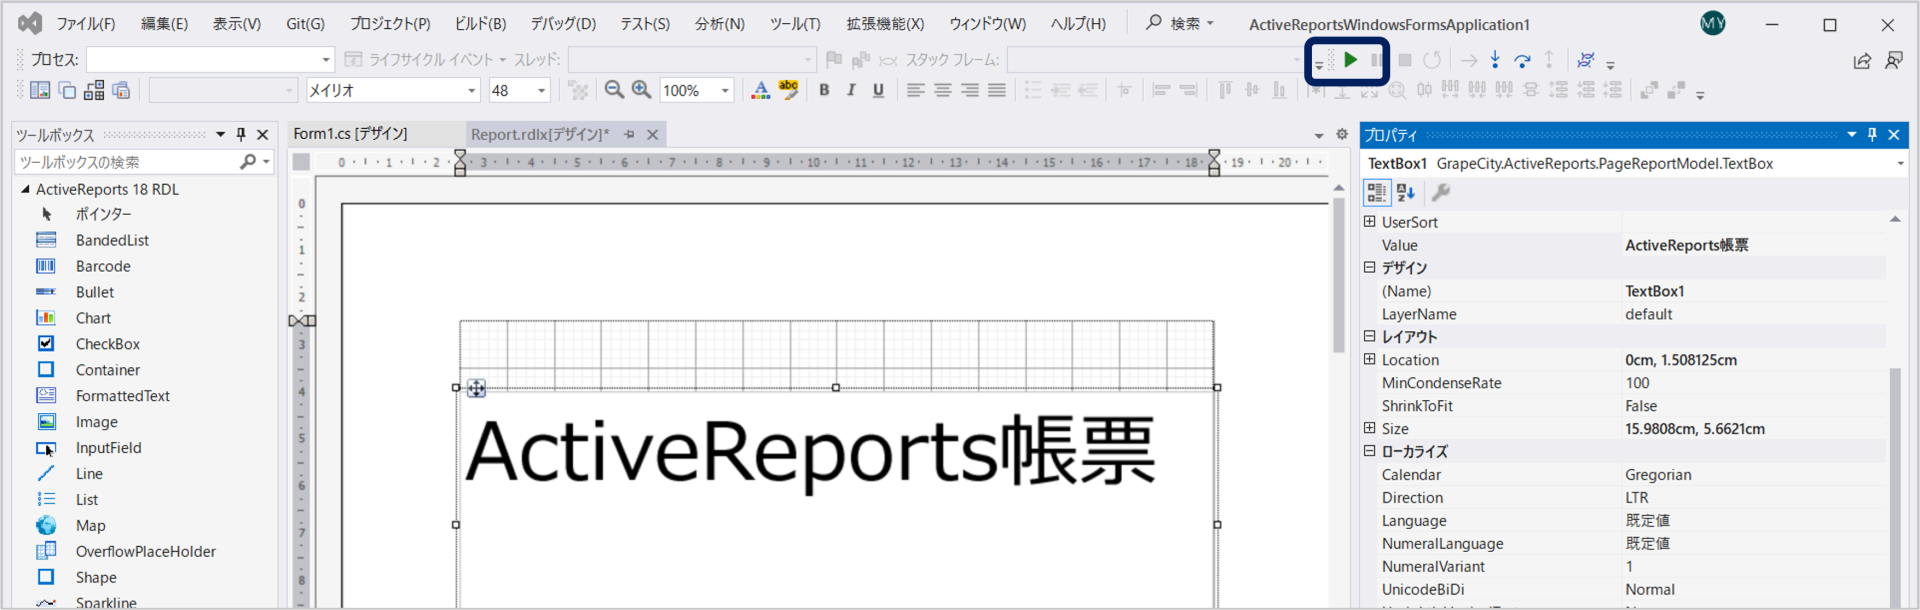The width and height of the screenshot is (1920, 610).
Task: Collapse the ローカライズ property category
Action: pyautogui.click(x=1370, y=451)
